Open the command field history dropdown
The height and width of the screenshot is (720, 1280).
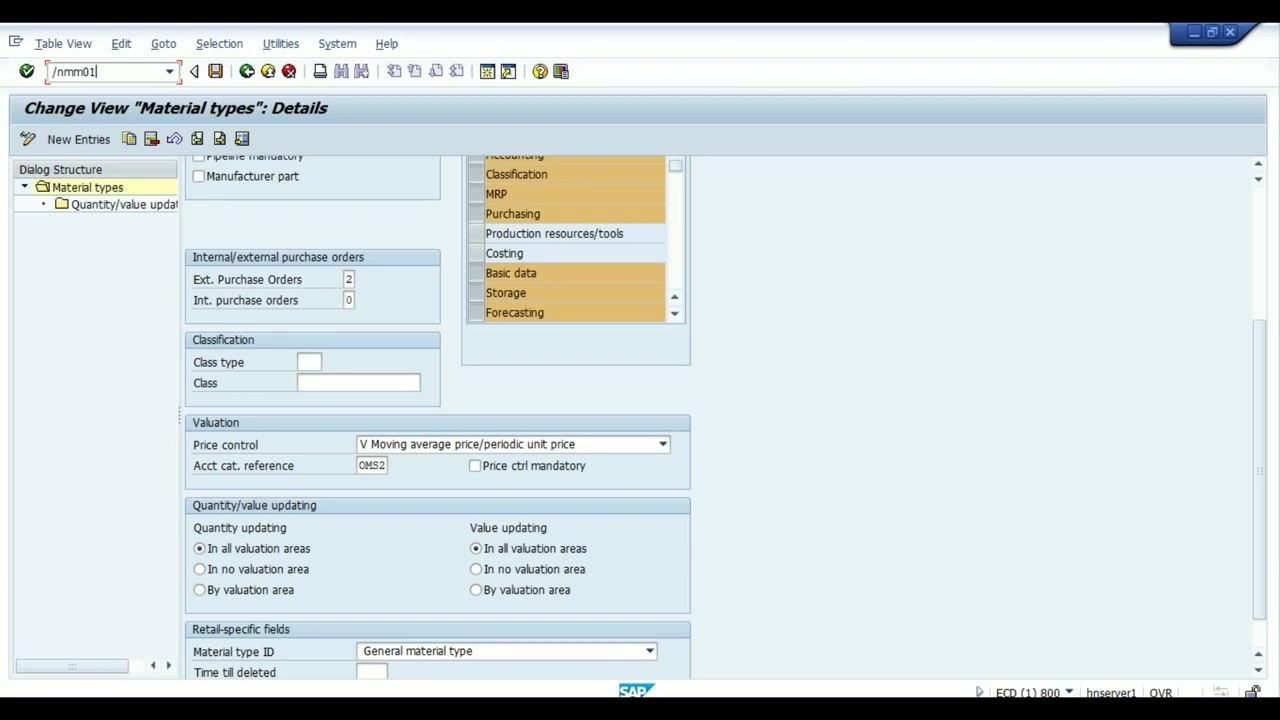[x=169, y=72]
